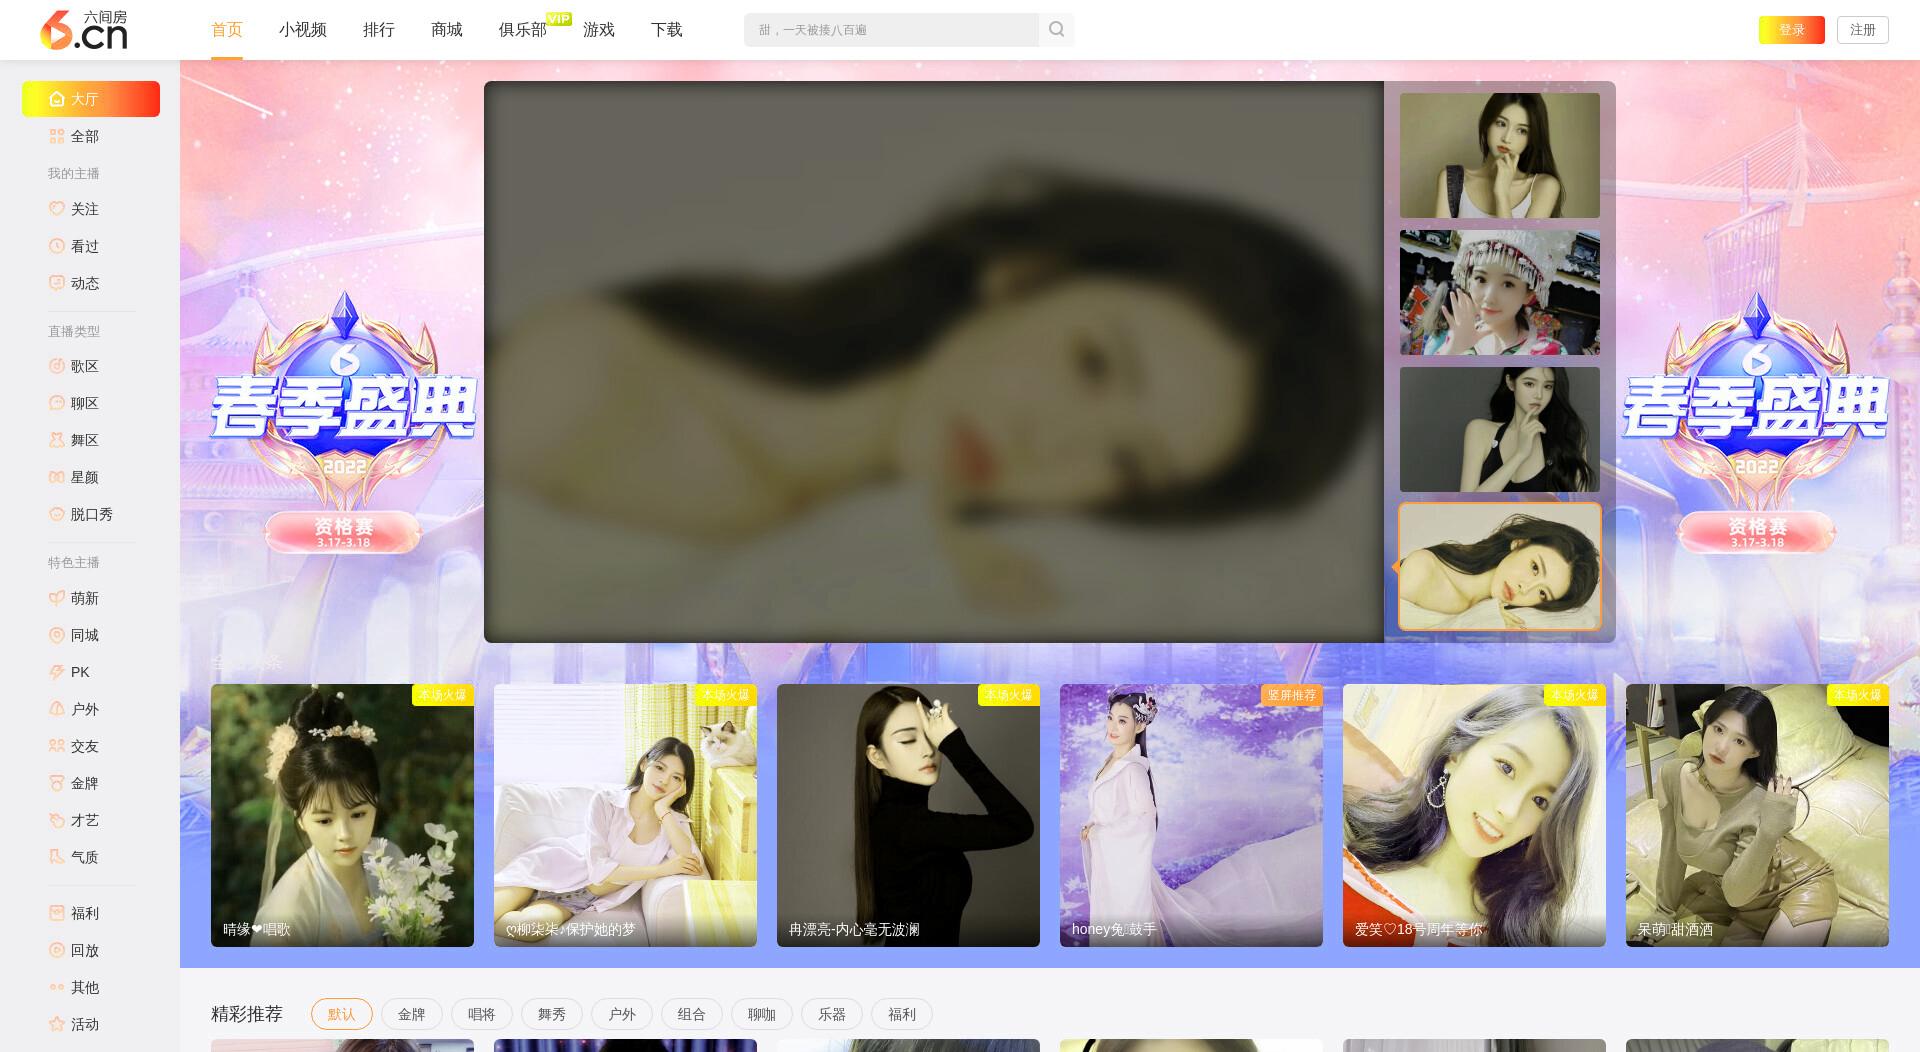Select 气质 icon in sidebar
The image size is (1920, 1052).
tap(57, 857)
